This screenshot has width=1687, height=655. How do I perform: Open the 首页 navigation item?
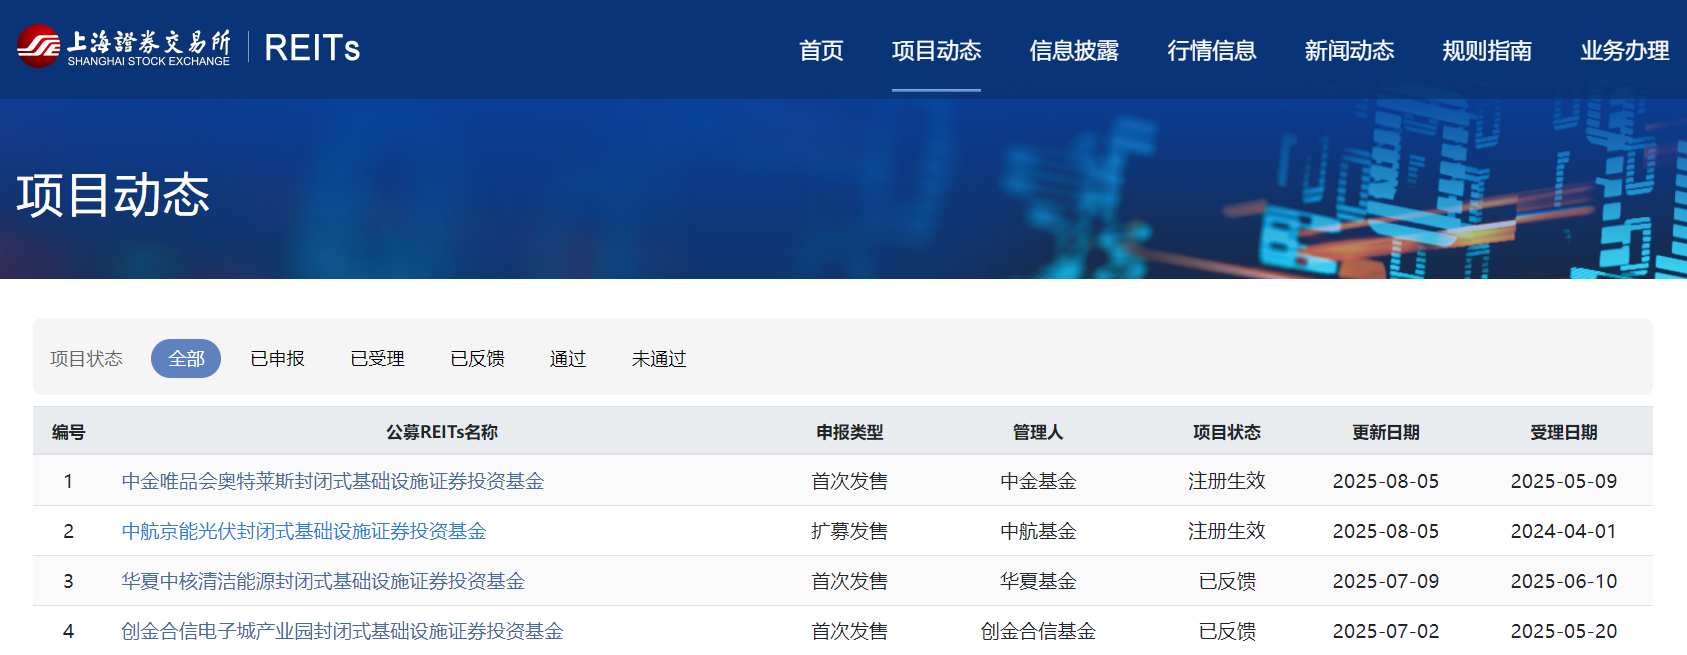[x=821, y=50]
